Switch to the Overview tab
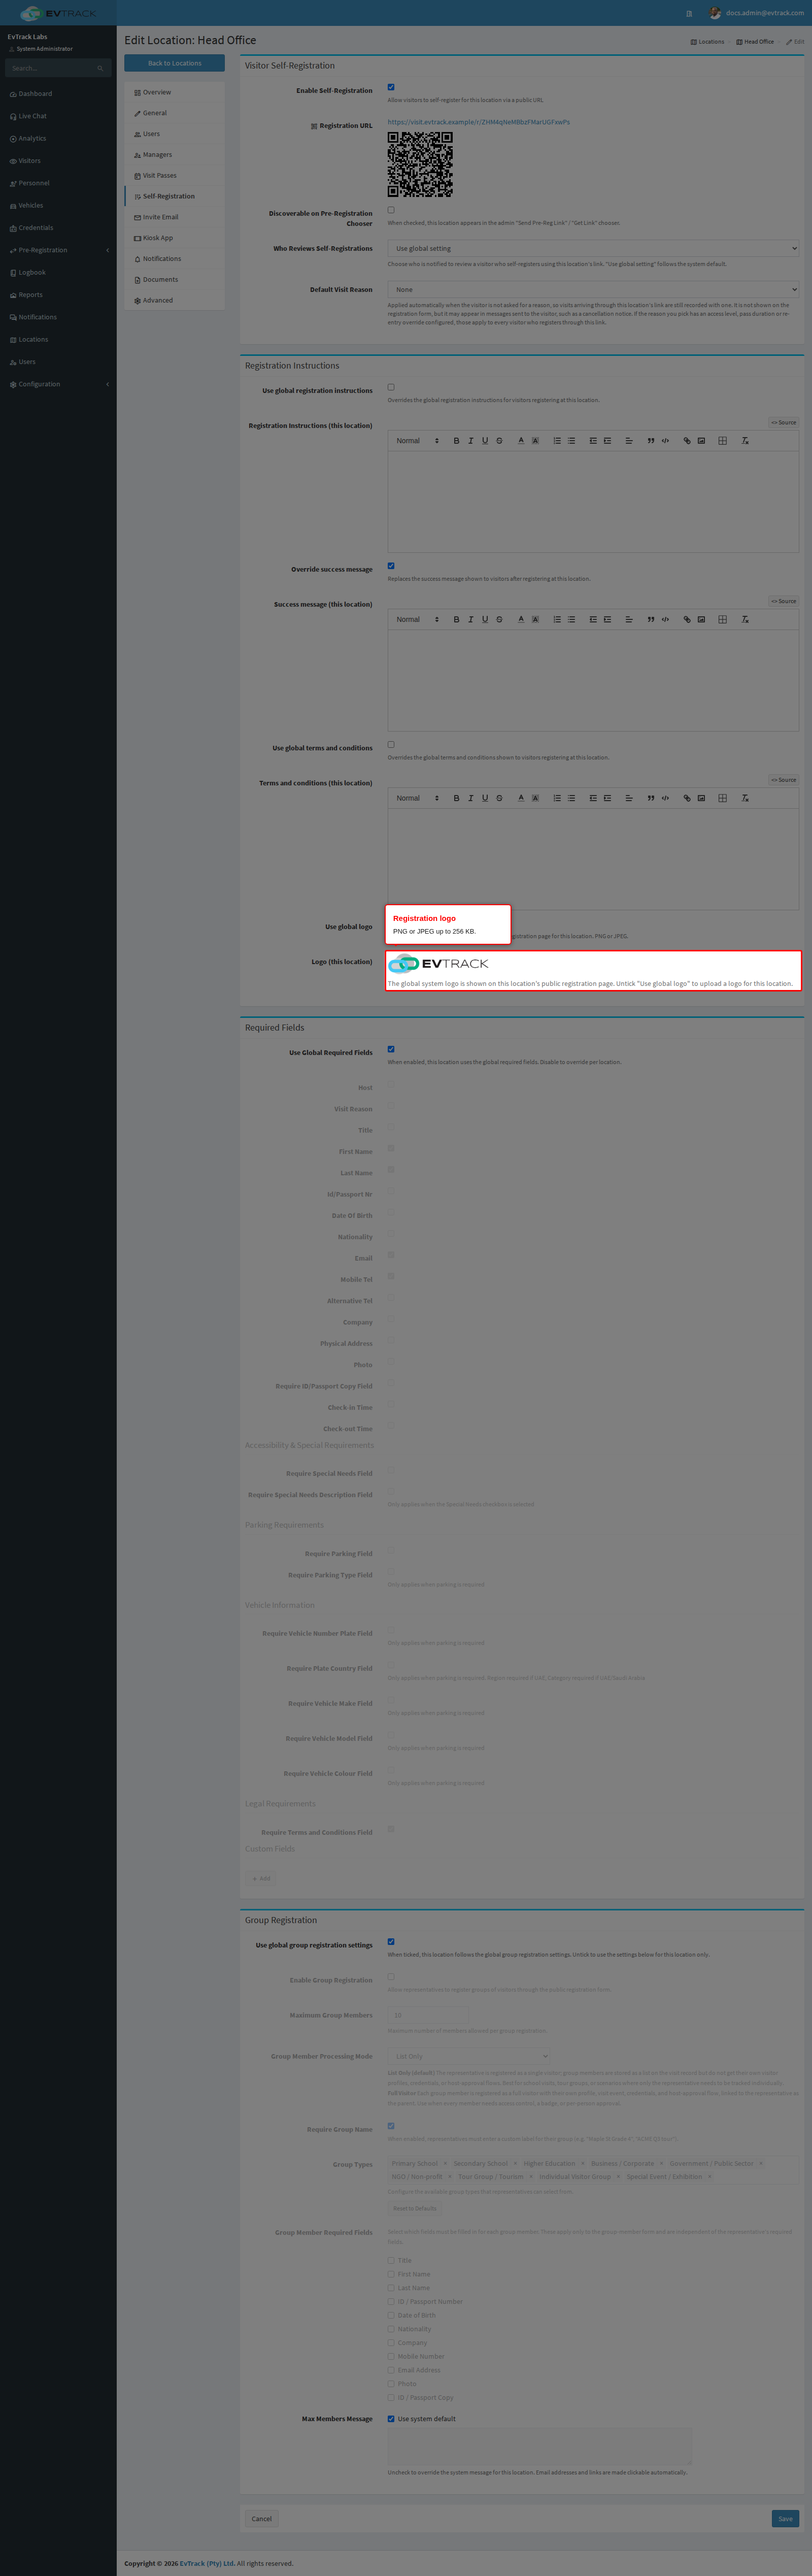 (174, 92)
